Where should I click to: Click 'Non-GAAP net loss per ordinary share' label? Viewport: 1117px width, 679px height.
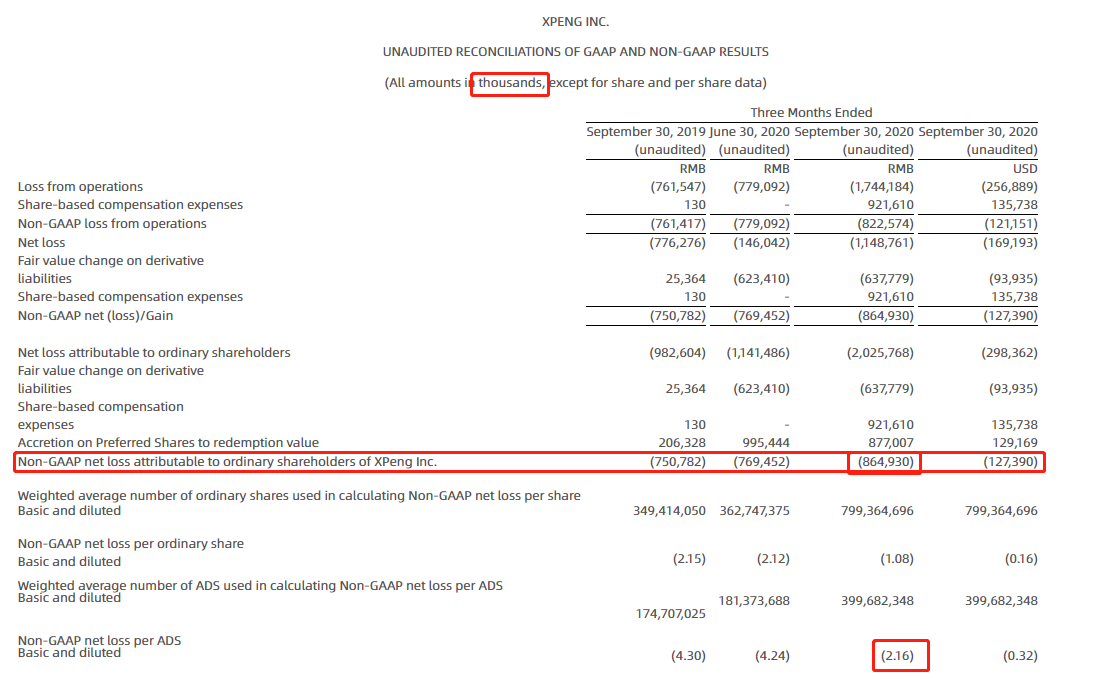point(130,544)
